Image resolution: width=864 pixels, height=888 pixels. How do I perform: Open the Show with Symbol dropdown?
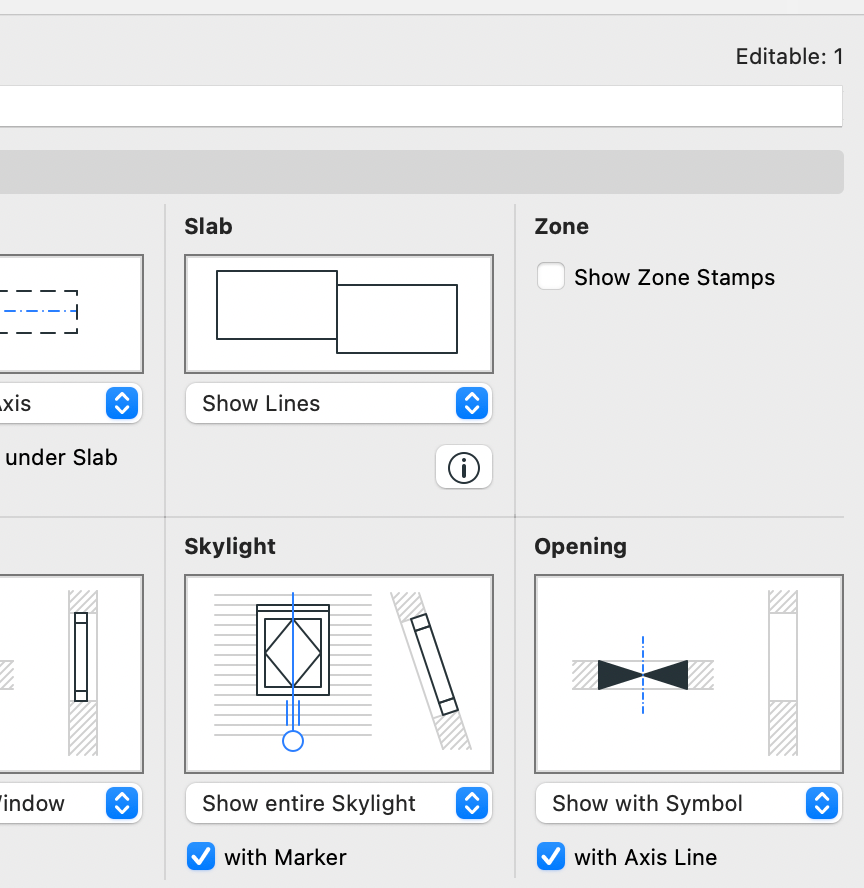(x=688, y=803)
